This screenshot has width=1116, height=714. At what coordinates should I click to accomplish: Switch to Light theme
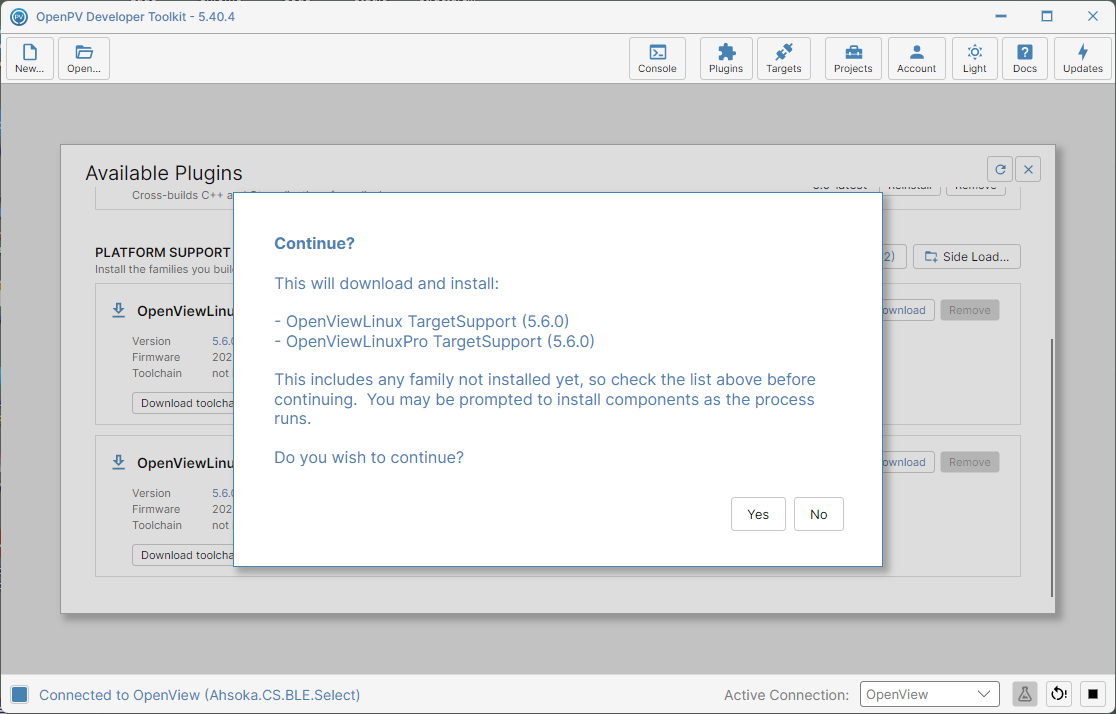(974, 58)
